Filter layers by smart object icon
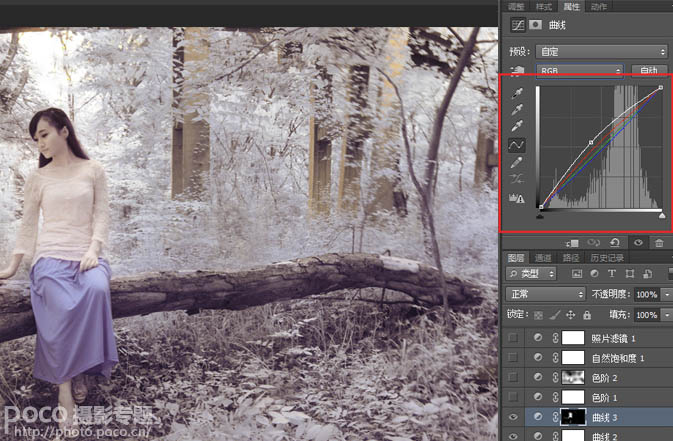Screen dimensions: 673x441 click(x=647, y=274)
